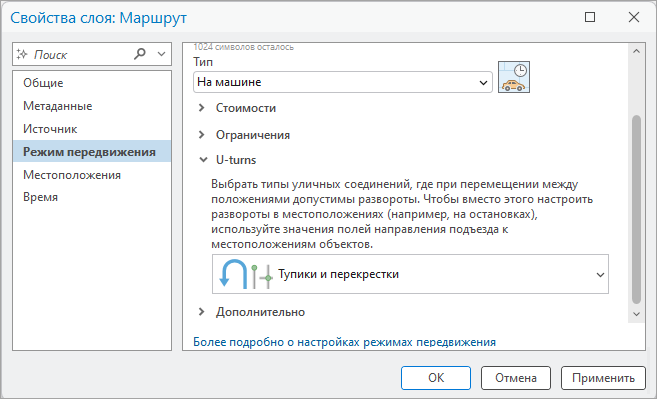Screen dimensions: 657x399
Task: Close the Свойства слоя dialog
Action: click(634, 17)
